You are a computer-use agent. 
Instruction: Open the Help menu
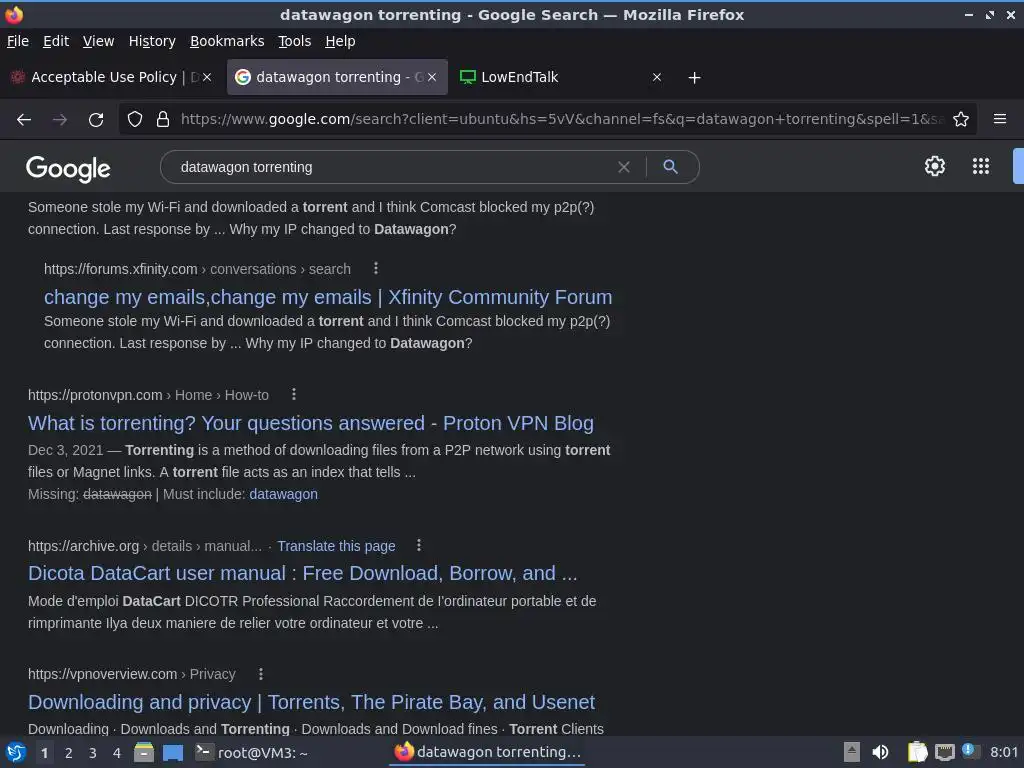[340, 41]
